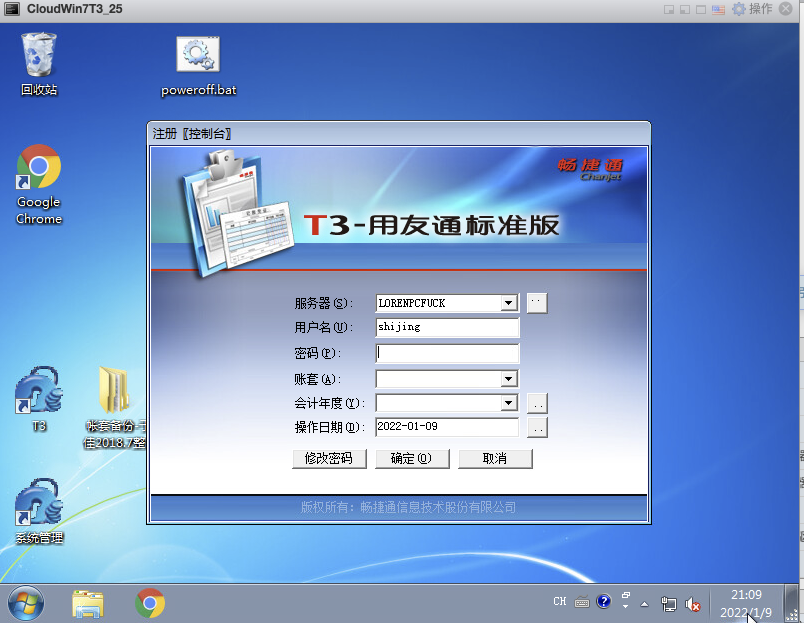Click the browse button beside 会计年度
804x623 pixels.
pyautogui.click(x=537, y=403)
